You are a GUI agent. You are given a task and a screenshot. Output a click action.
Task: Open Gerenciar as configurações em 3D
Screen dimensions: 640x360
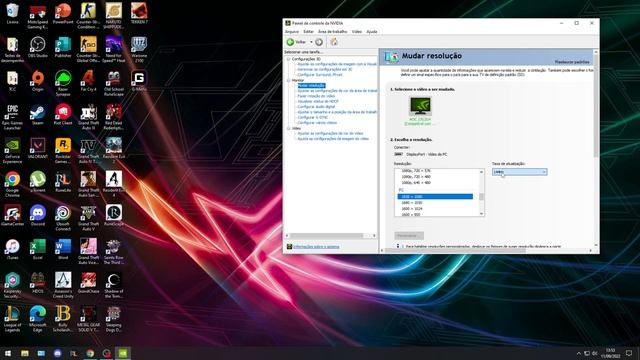tap(325, 69)
